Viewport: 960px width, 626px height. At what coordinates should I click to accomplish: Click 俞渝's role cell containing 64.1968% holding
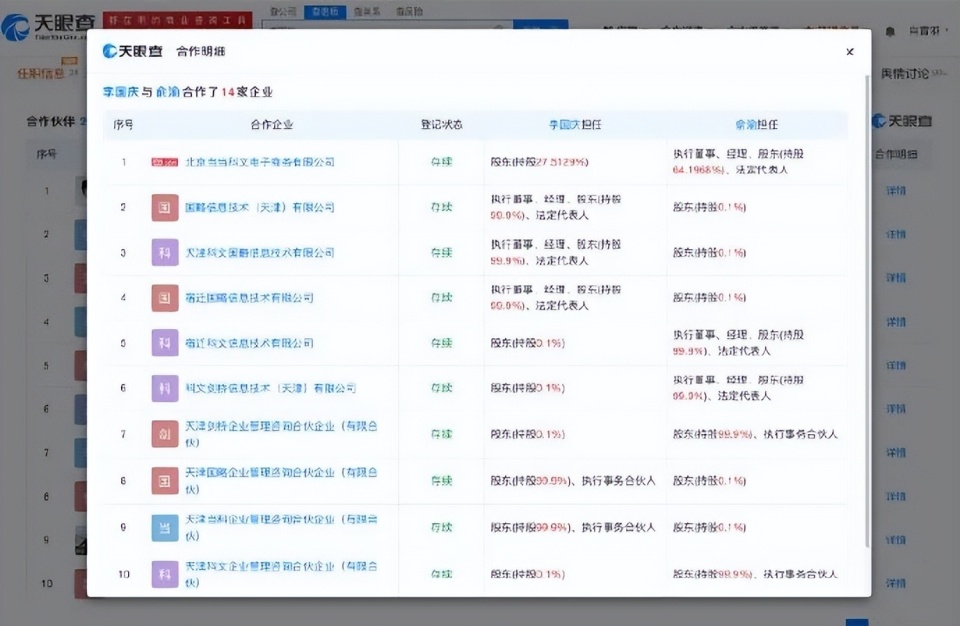click(738, 162)
